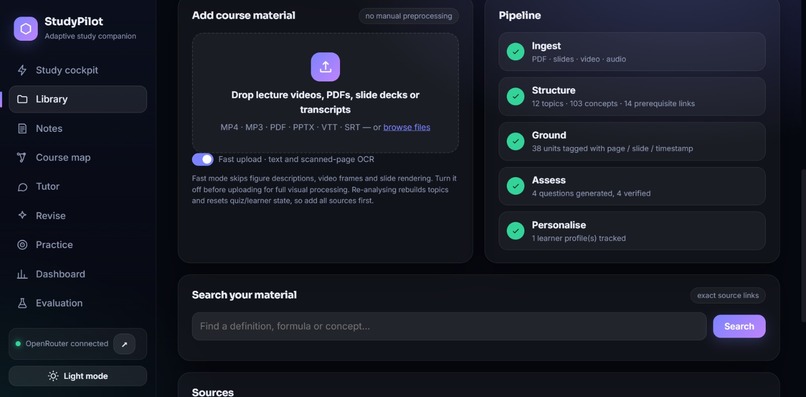Click 'Search your material' heading
The width and height of the screenshot is (806, 397).
click(244, 295)
